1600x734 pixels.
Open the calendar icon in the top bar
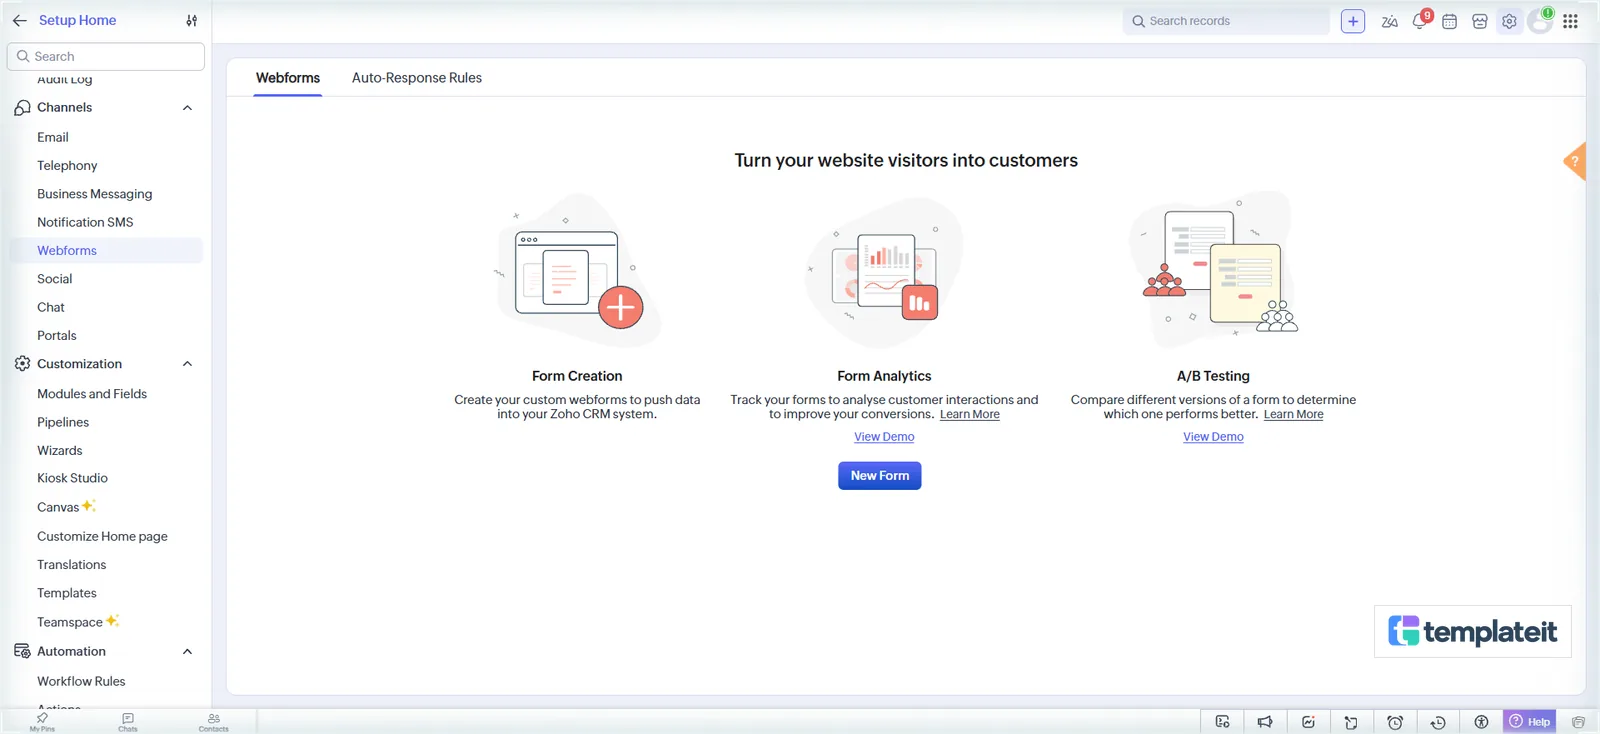tap(1449, 21)
